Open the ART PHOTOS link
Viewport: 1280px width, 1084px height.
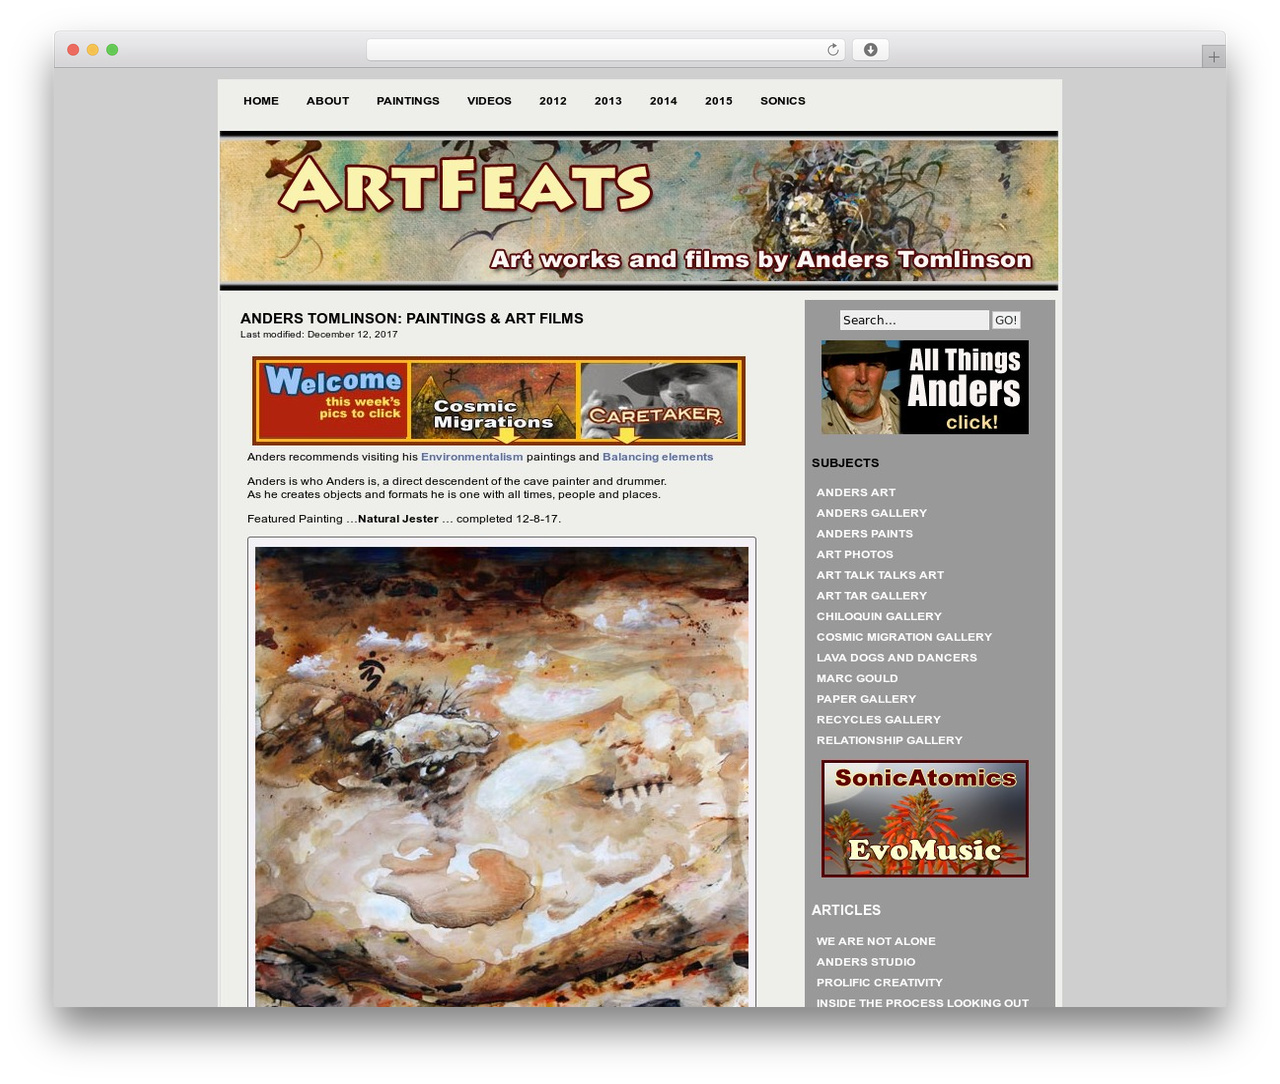[855, 554]
